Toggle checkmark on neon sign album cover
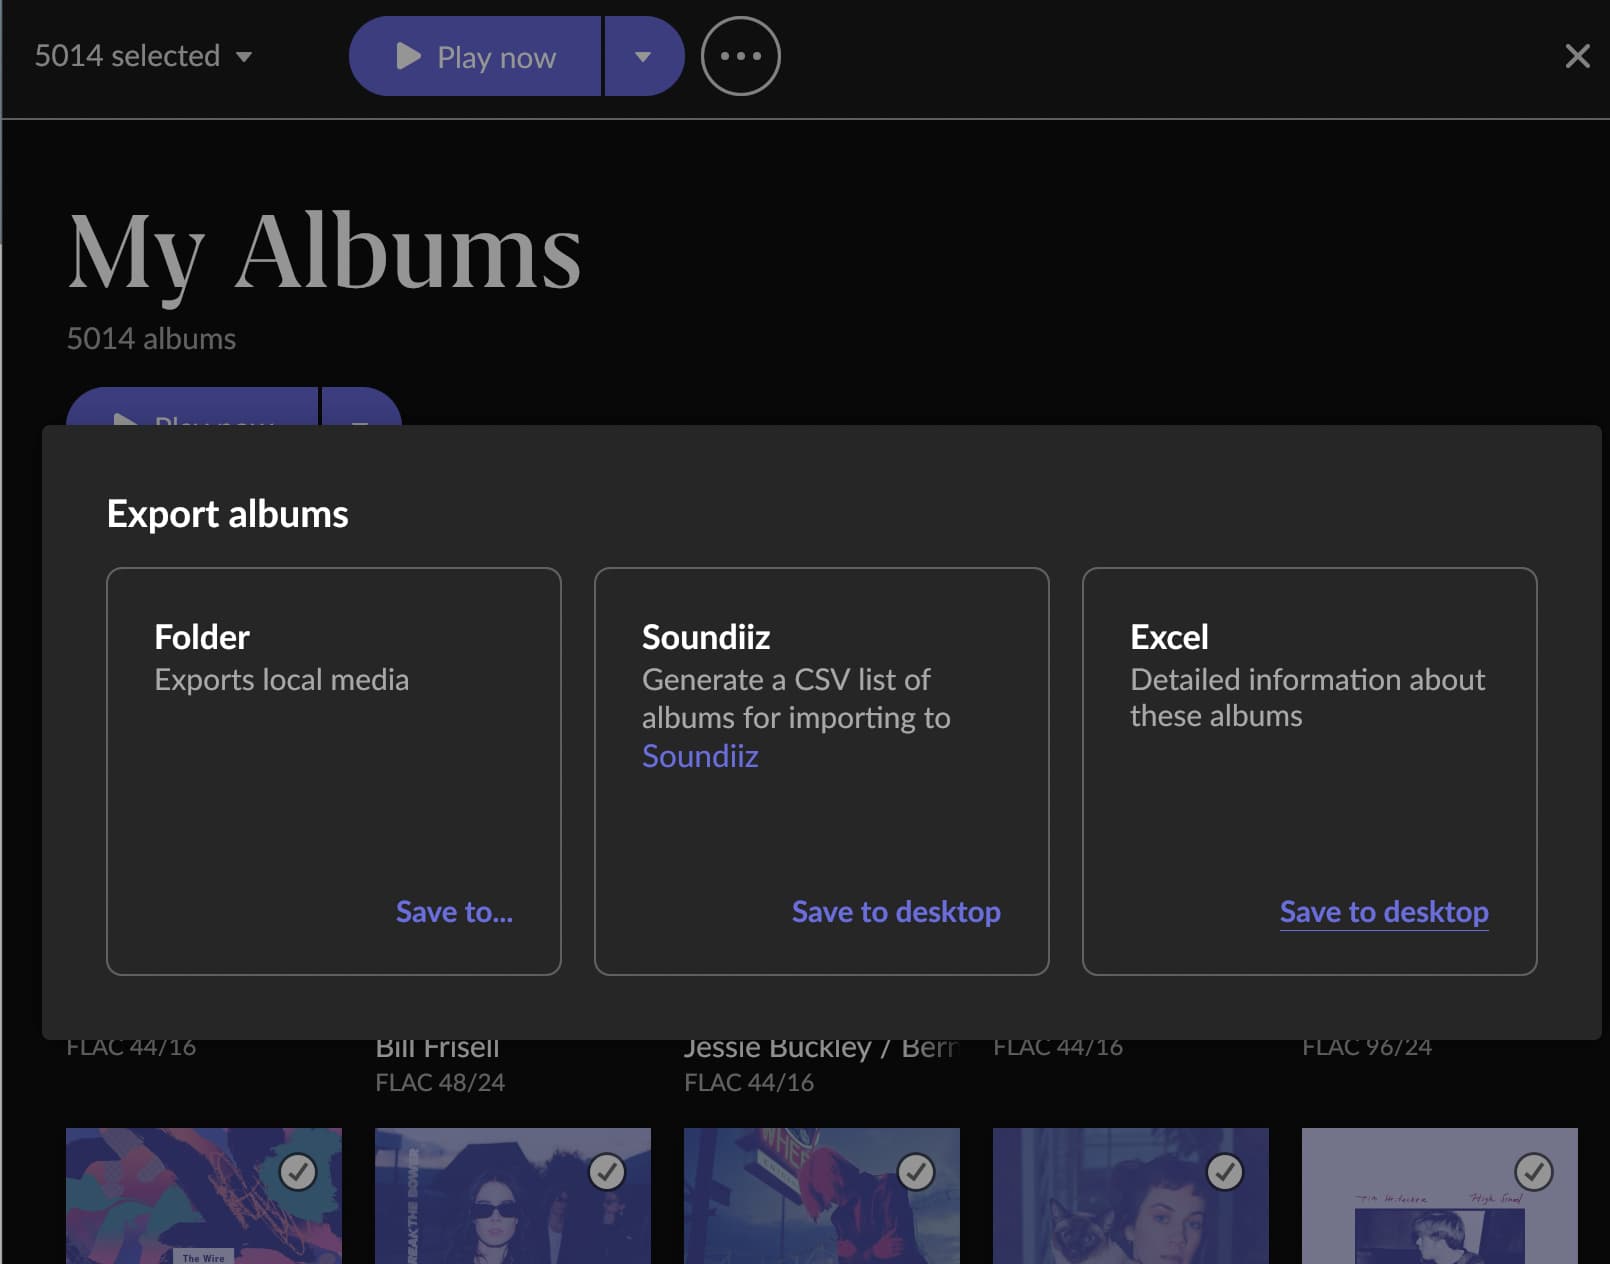 [x=916, y=1172]
